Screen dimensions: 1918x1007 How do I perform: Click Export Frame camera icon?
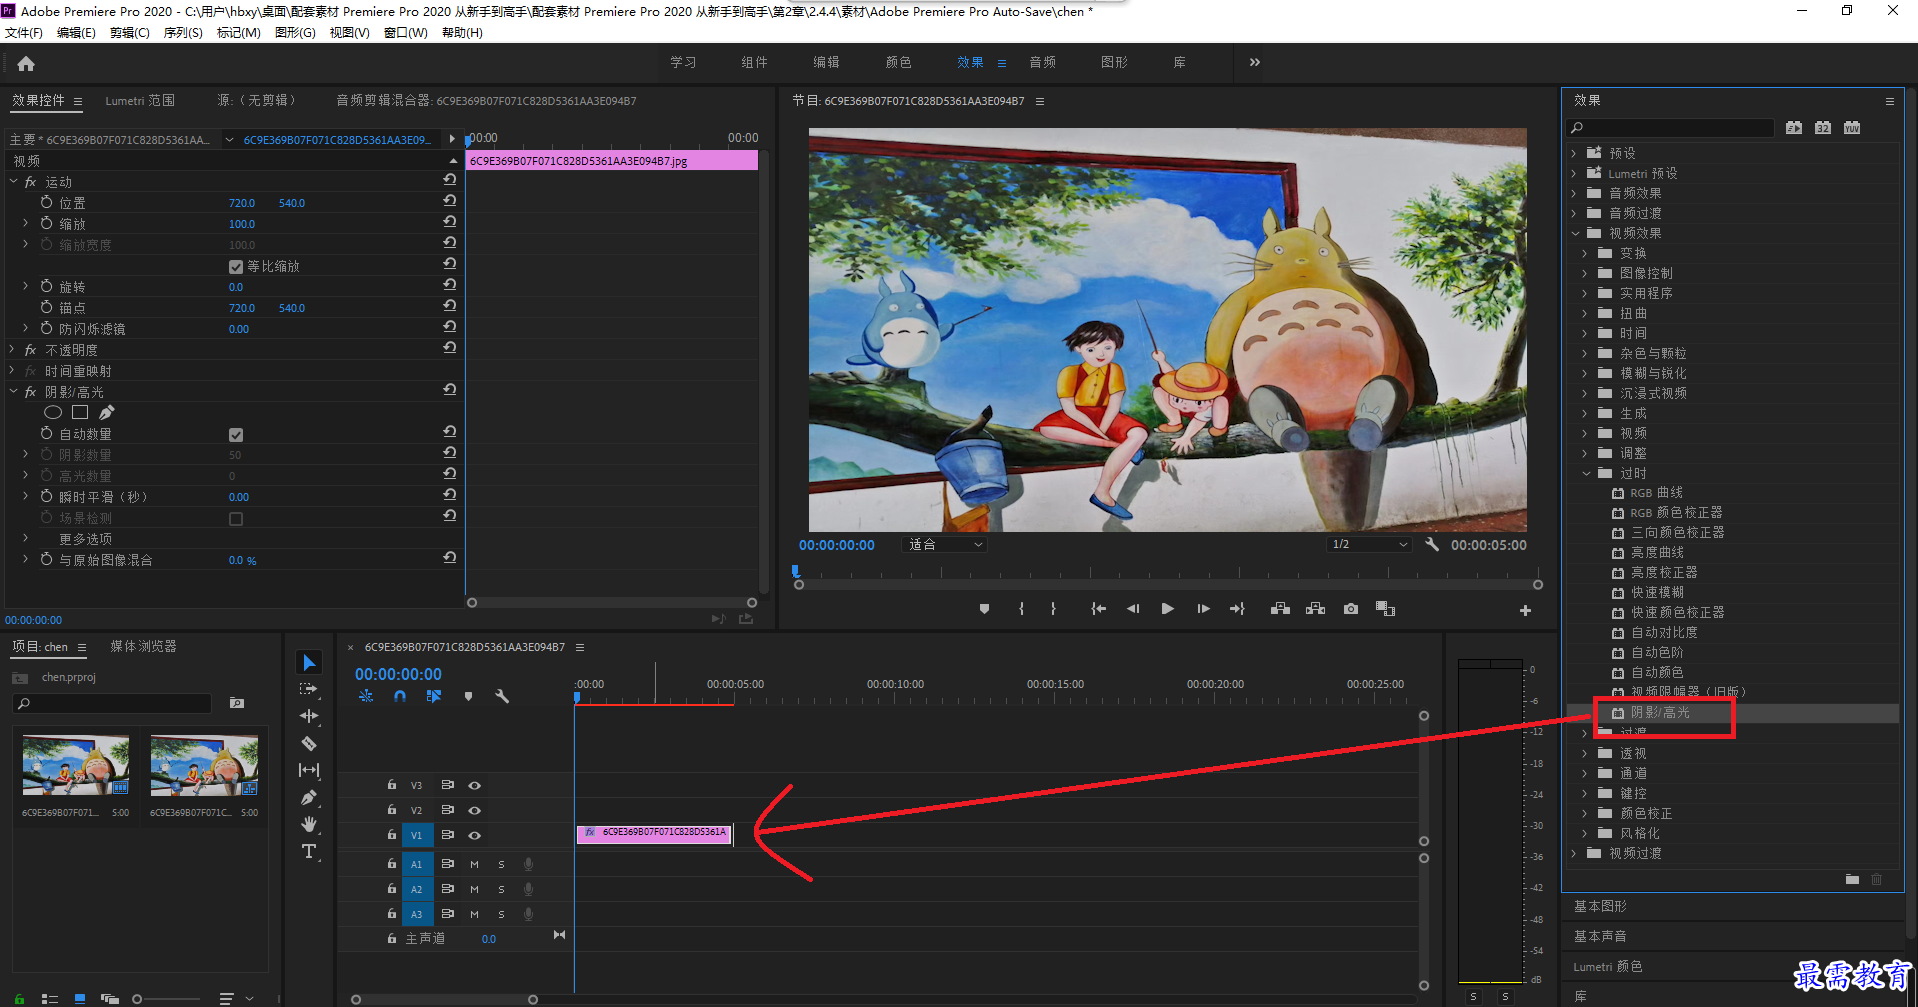(1351, 609)
